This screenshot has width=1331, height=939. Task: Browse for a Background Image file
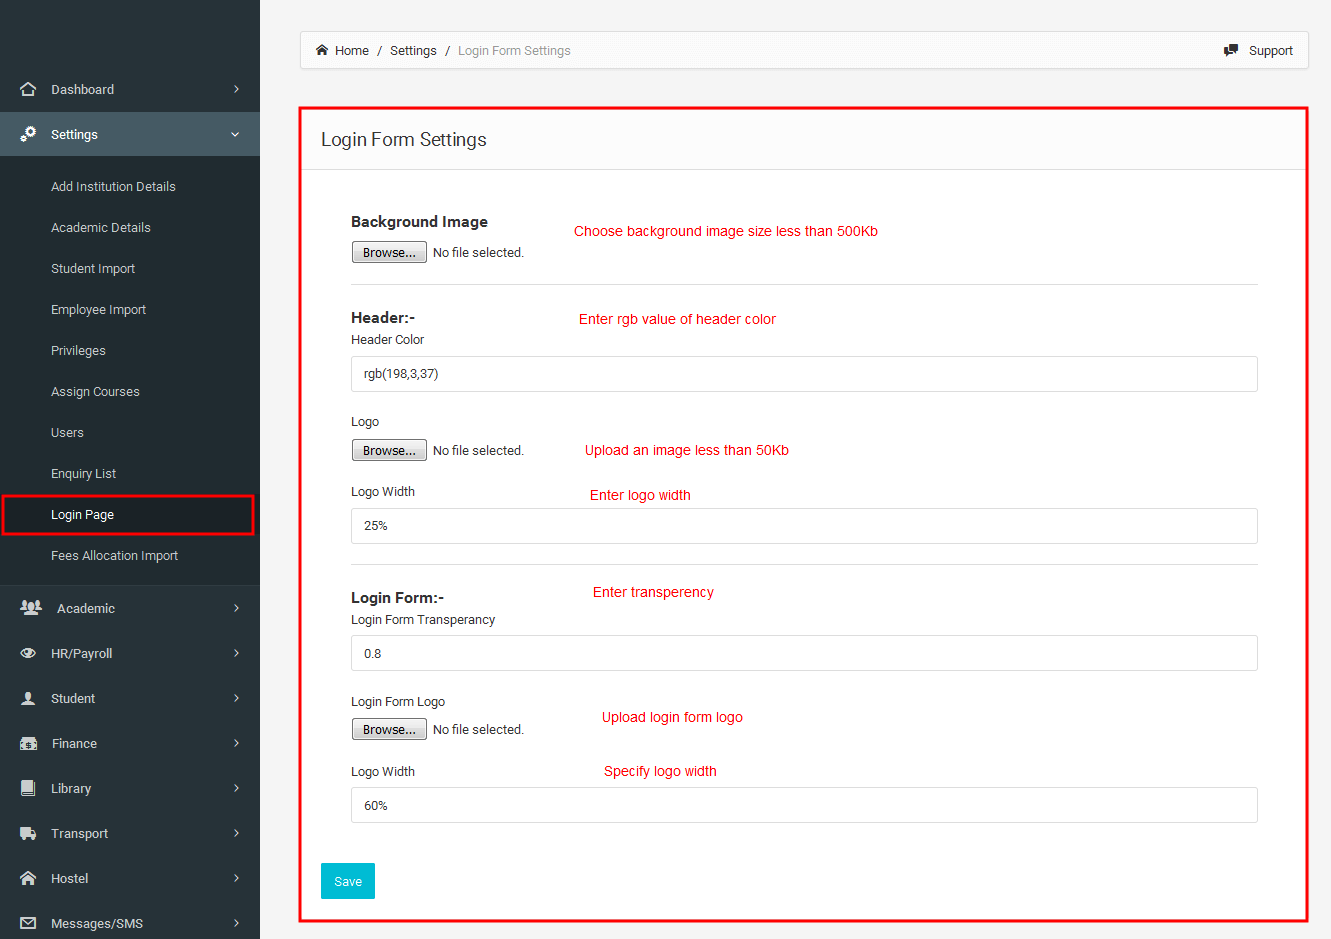(389, 253)
